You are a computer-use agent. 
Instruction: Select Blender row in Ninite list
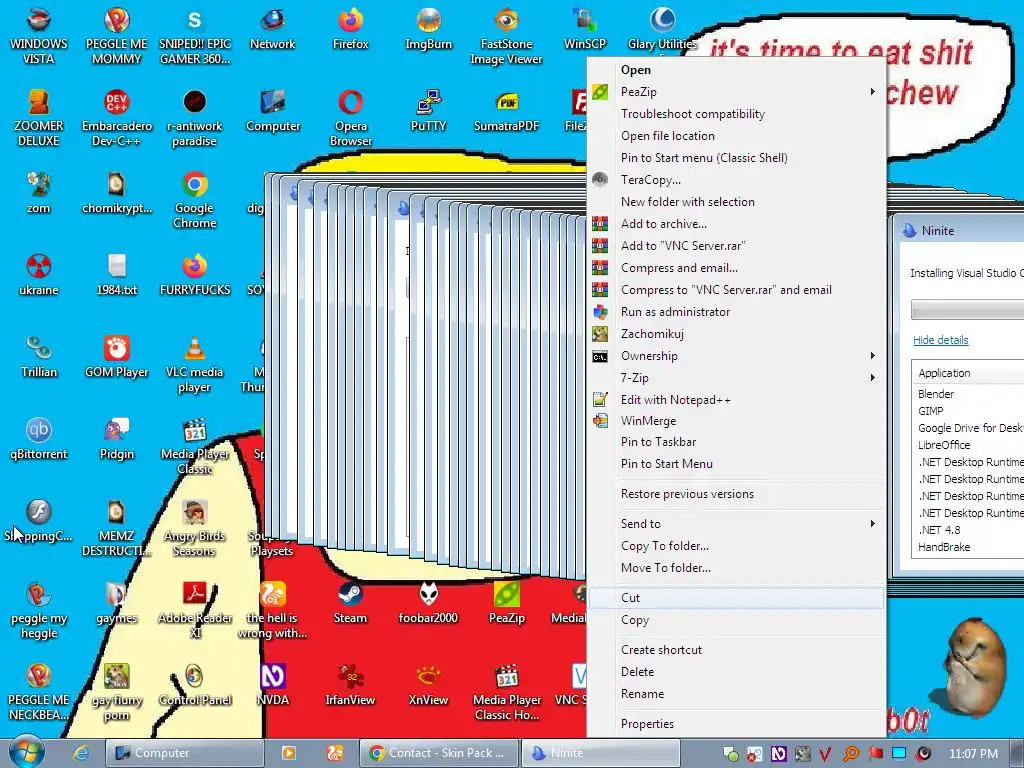click(x=968, y=394)
